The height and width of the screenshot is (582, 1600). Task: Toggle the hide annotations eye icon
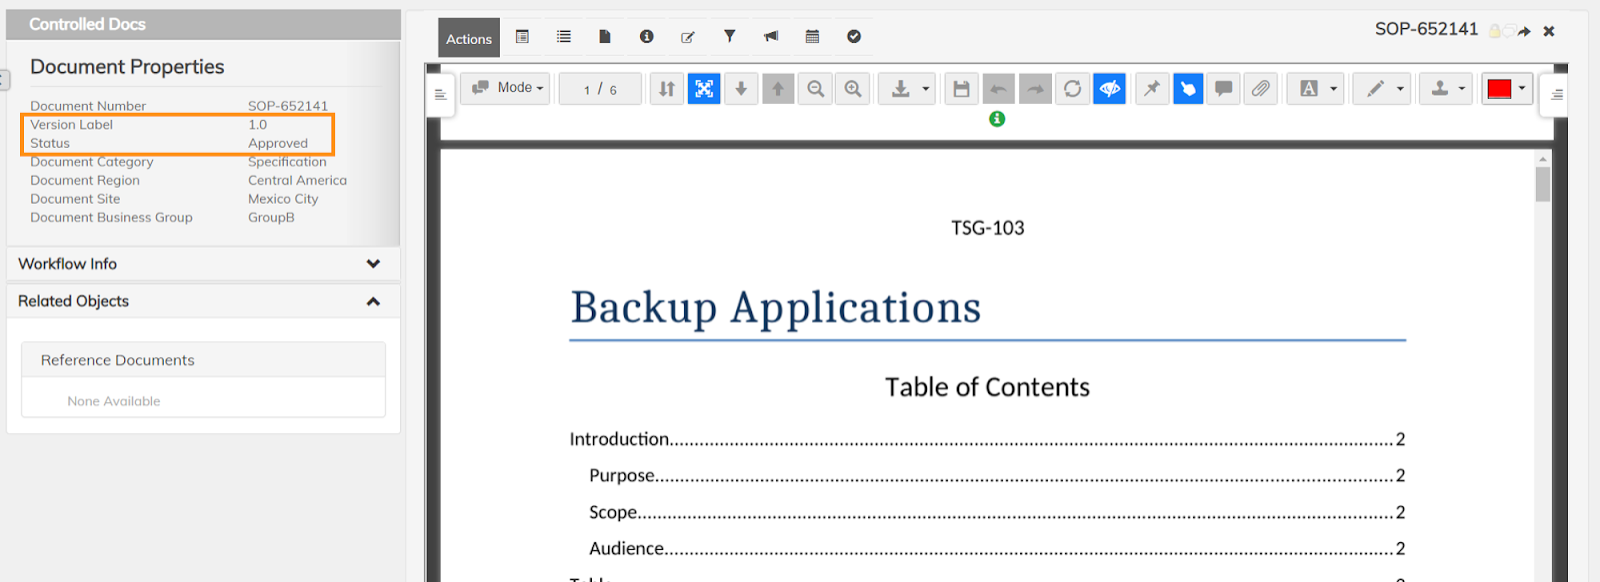point(1109,89)
